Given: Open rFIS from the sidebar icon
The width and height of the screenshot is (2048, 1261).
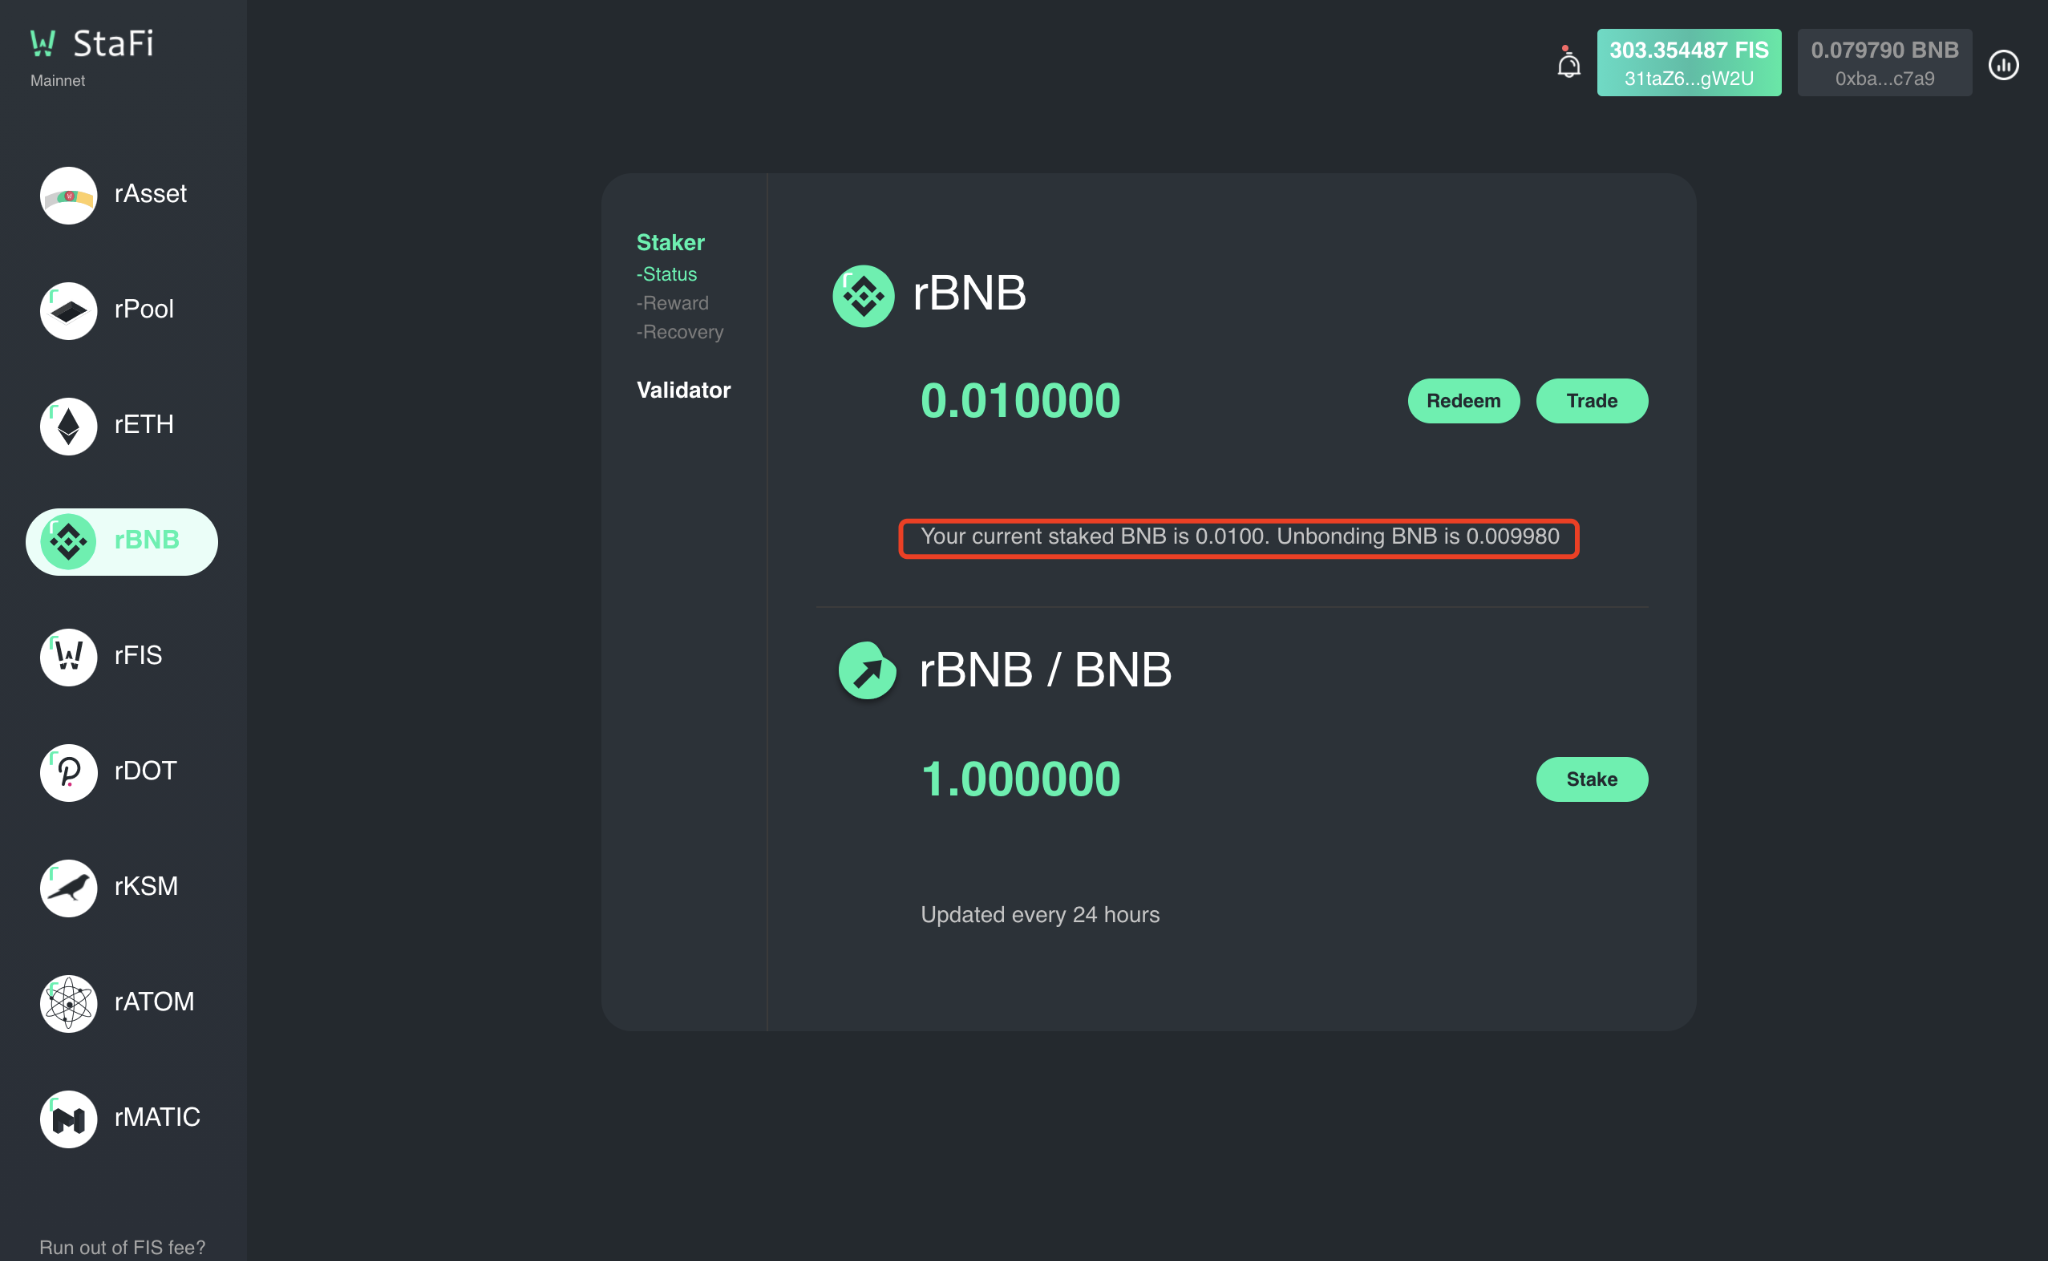Looking at the screenshot, I should tap(68, 657).
